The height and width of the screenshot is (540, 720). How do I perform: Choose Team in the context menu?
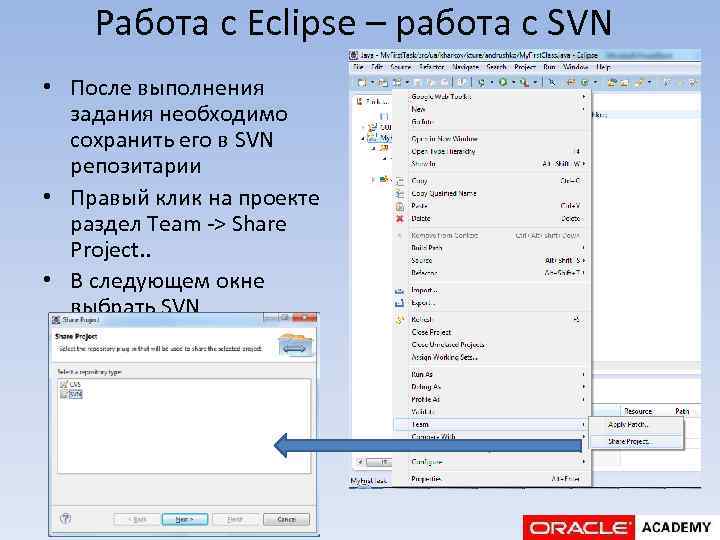(x=491, y=425)
